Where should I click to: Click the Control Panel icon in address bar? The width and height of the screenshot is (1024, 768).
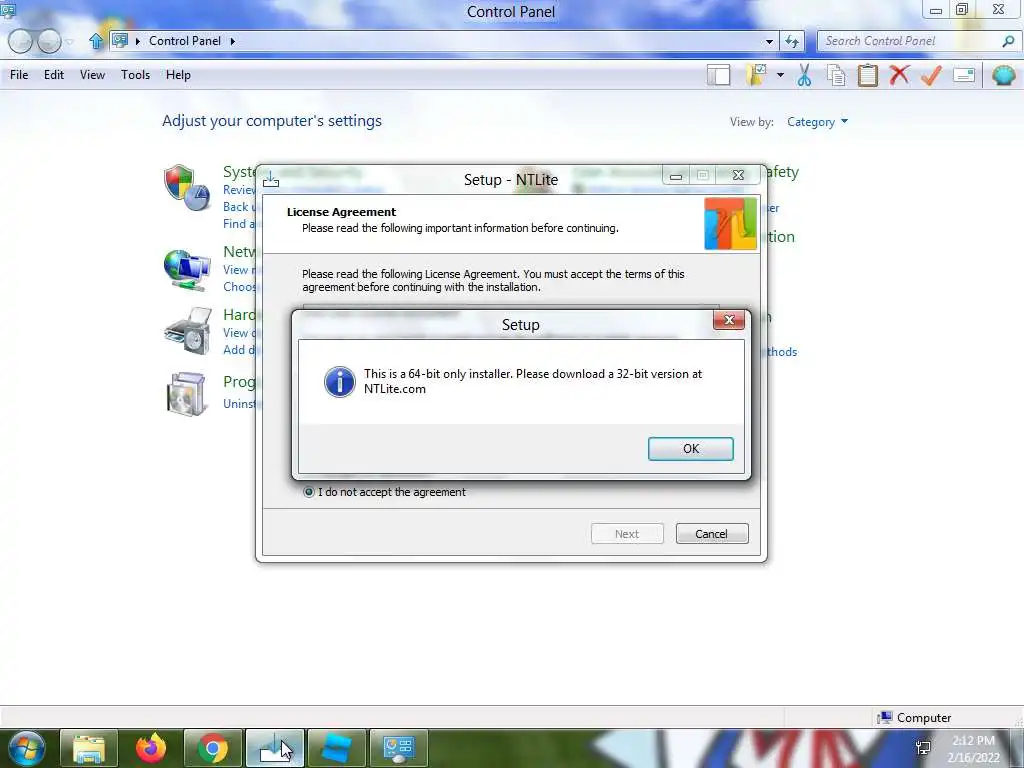click(120, 40)
